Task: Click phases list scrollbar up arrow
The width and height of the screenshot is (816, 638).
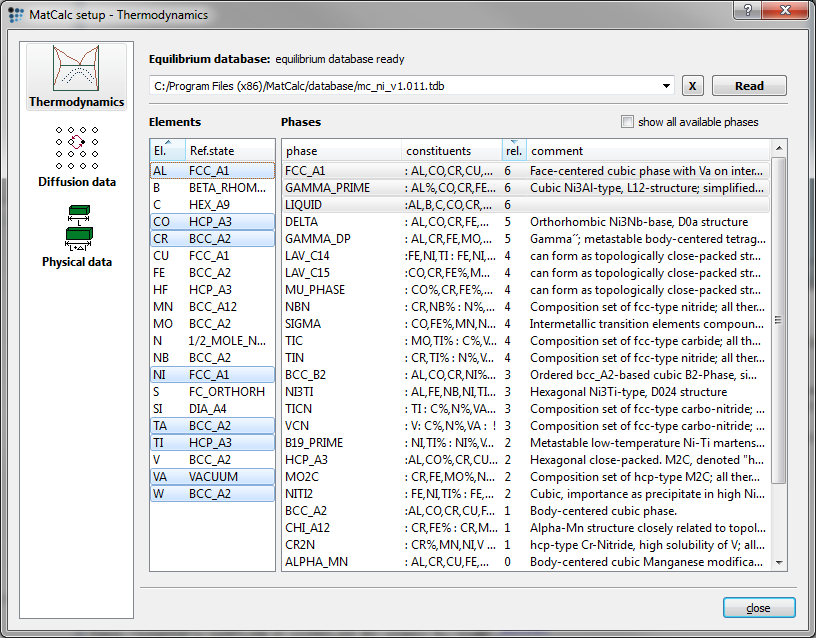Action: (x=779, y=148)
